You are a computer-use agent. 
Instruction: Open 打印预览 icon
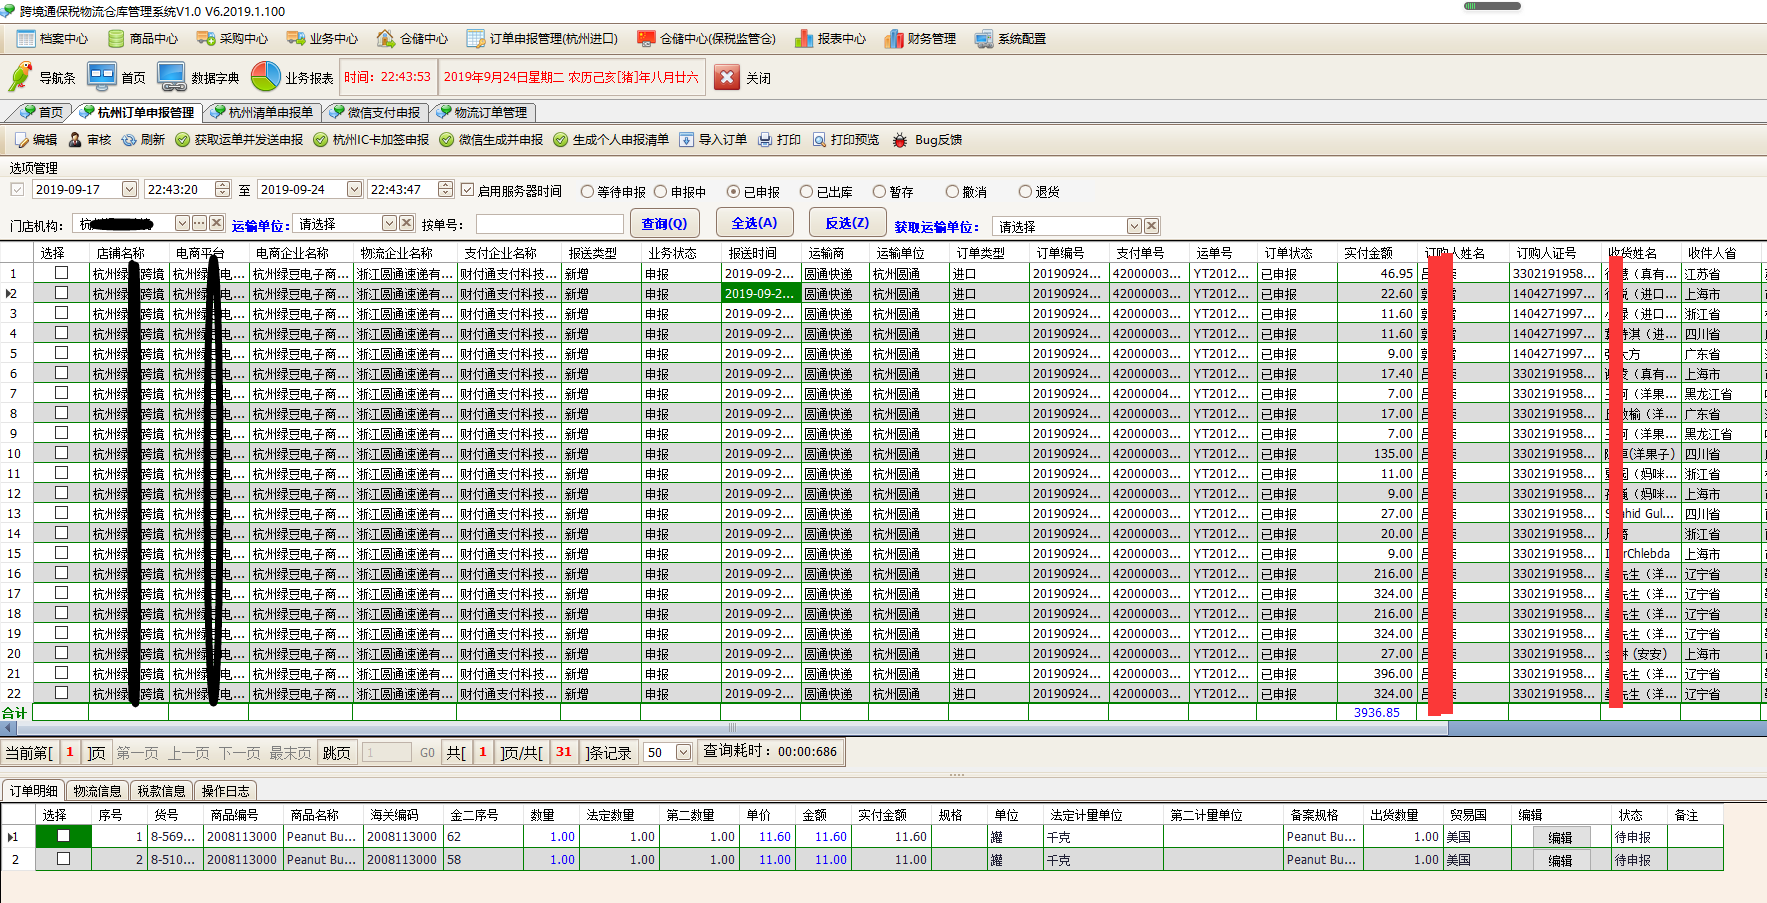(819, 140)
